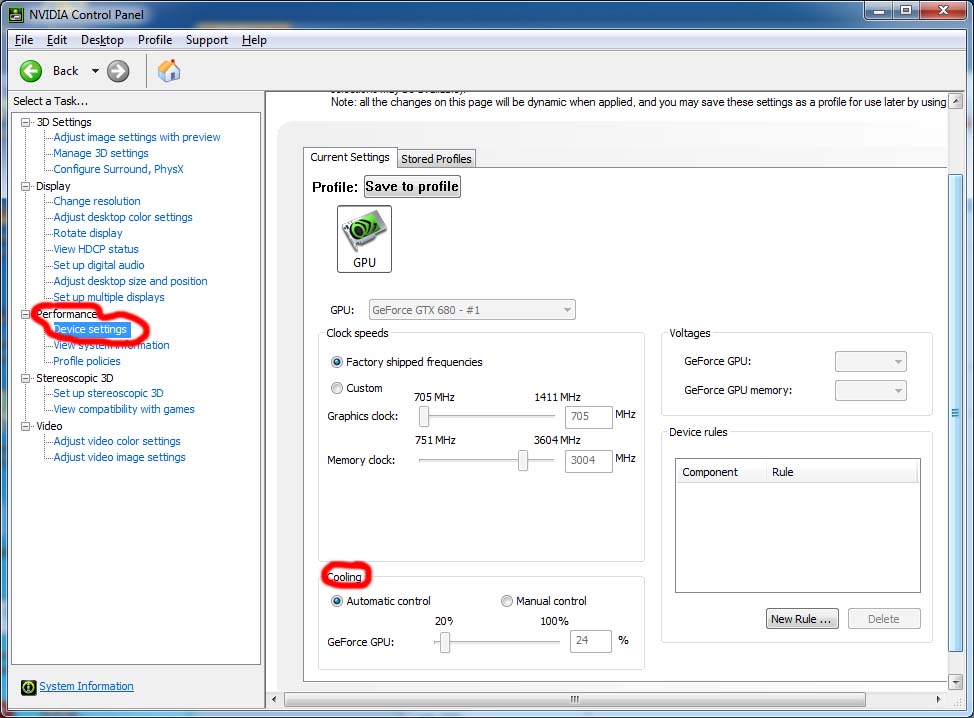This screenshot has width=974, height=718.
Task: Open Adjust video color settings
Action: click(x=117, y=441)
